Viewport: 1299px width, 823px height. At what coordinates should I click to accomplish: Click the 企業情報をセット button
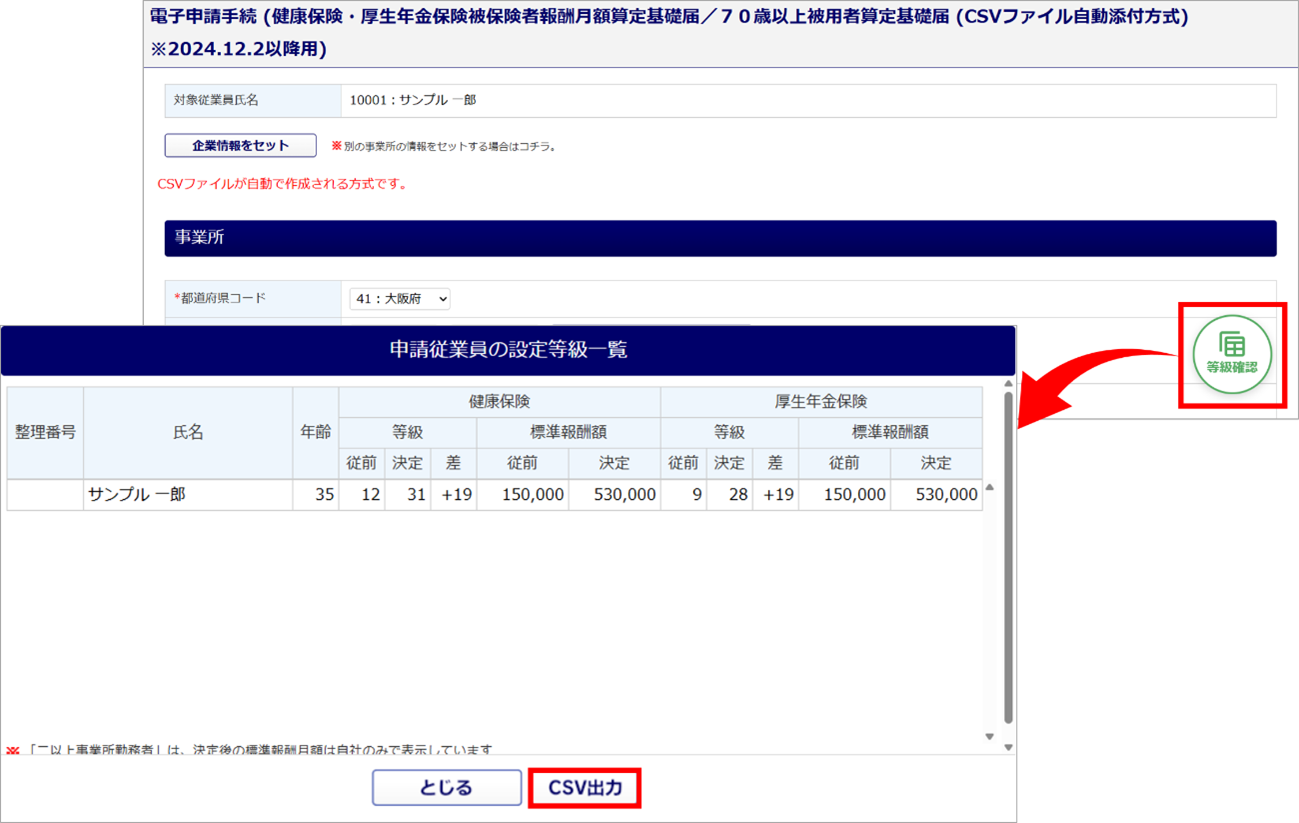(240, 146)
